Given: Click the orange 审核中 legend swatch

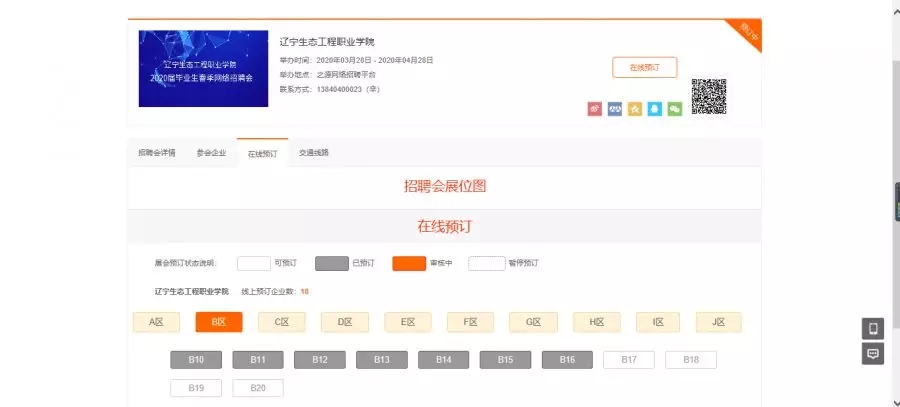Looking at the screenshot, I should (x=408, y=263).
